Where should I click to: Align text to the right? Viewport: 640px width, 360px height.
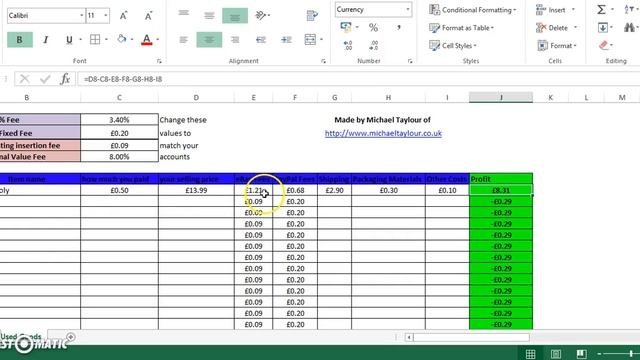click(235, 40)
